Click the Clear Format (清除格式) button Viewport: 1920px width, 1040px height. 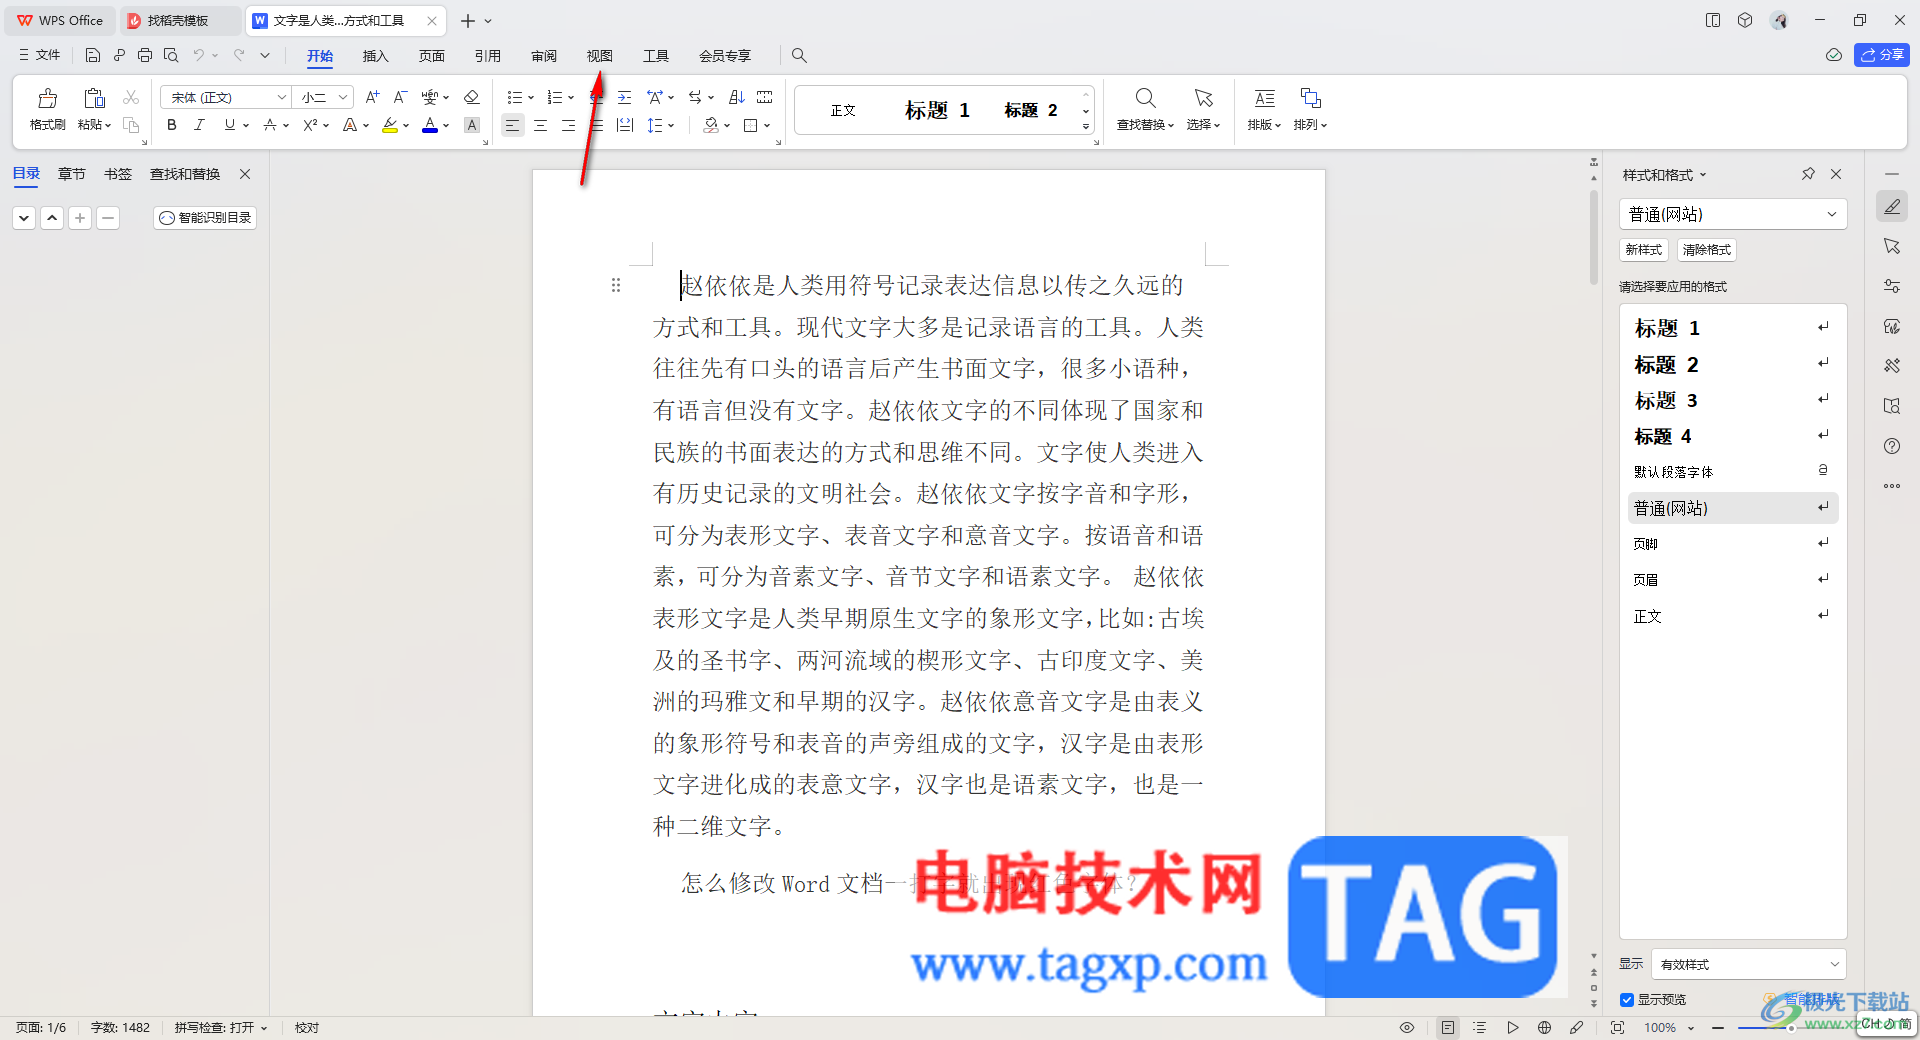[x=1707, y=250]
